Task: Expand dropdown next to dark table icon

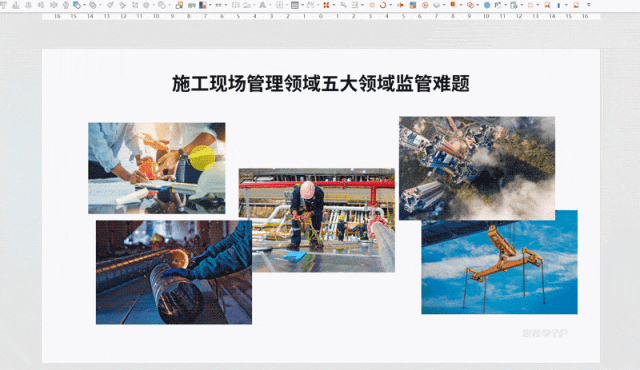Action: coord(302,5)
